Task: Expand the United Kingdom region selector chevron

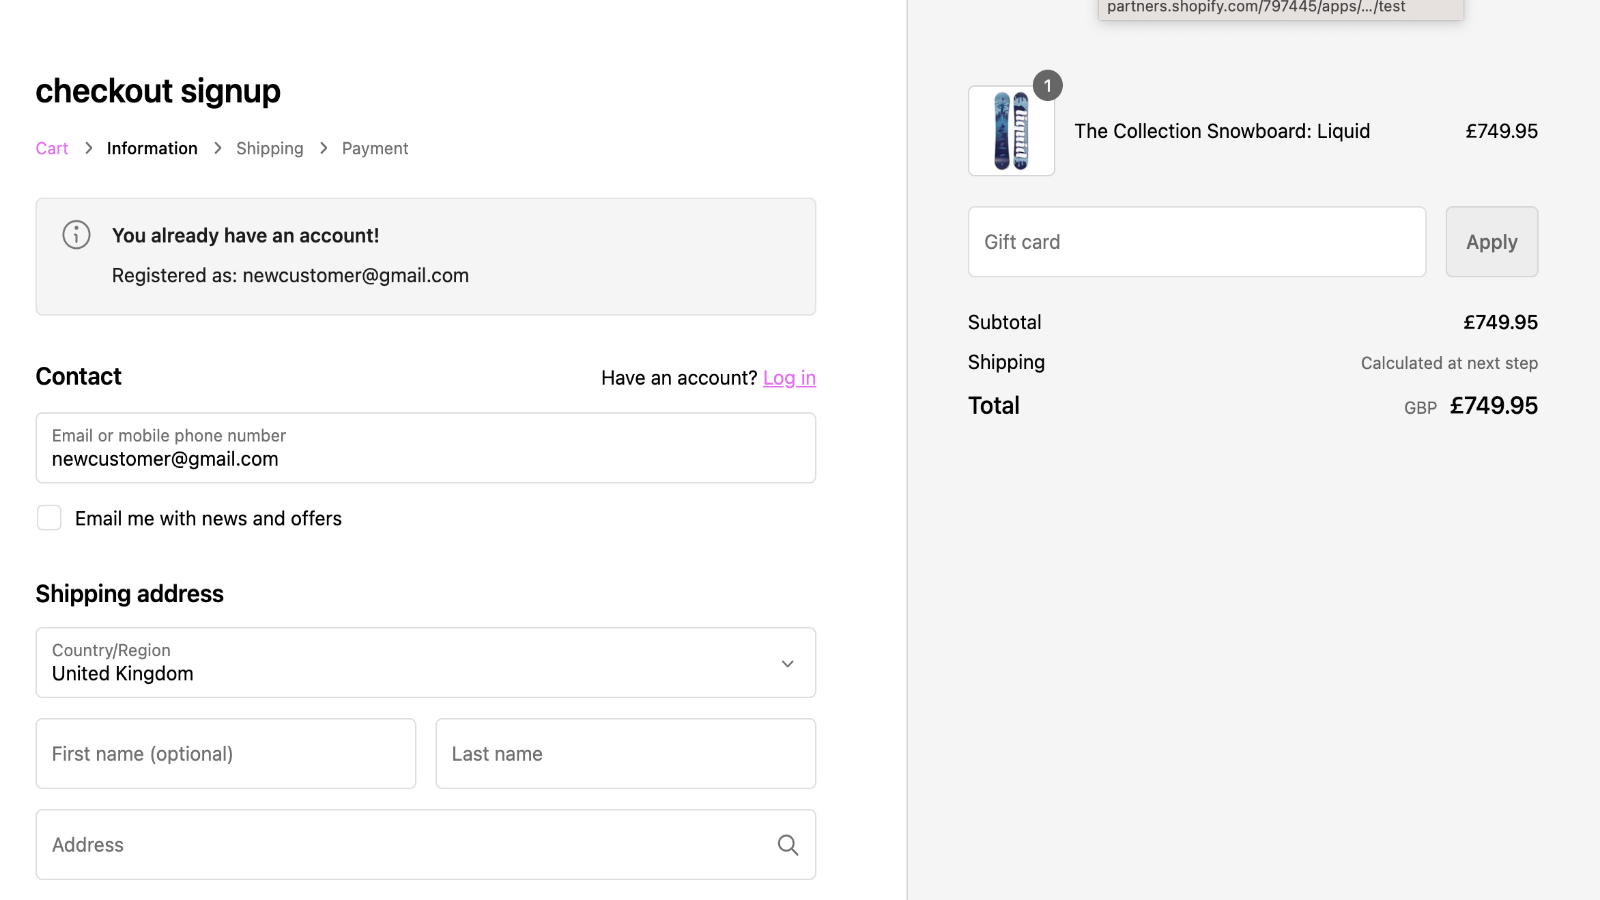Action: click(x=787, y=663)
